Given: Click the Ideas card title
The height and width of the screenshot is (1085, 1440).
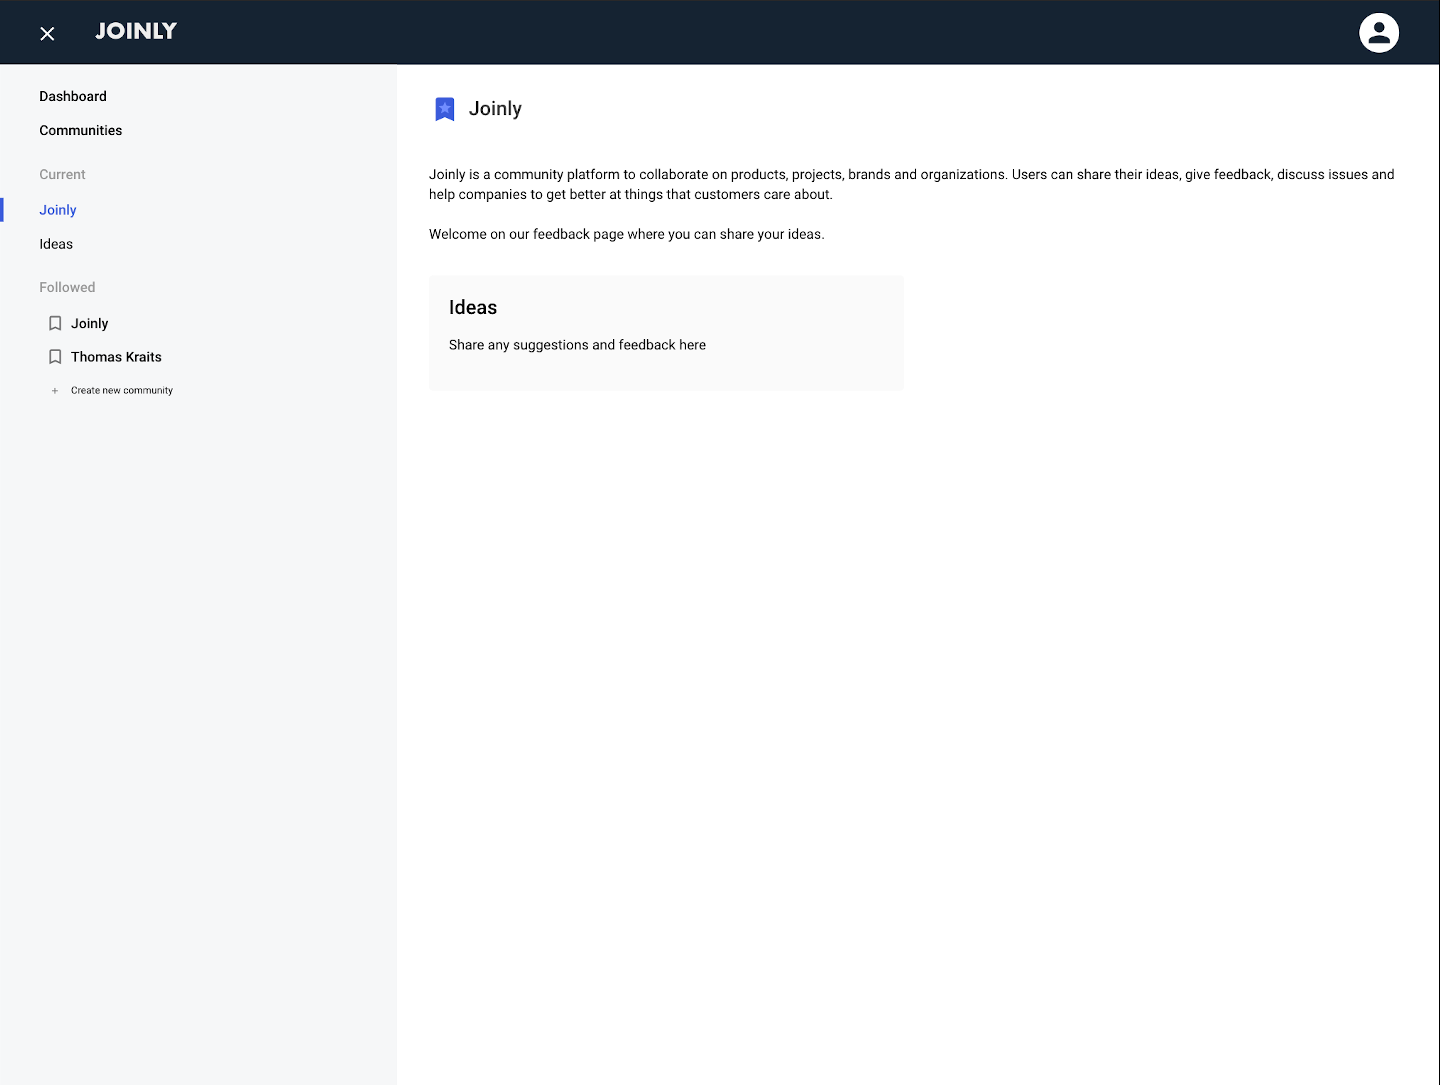Looking at the screenshot, I should pos(473,307).
